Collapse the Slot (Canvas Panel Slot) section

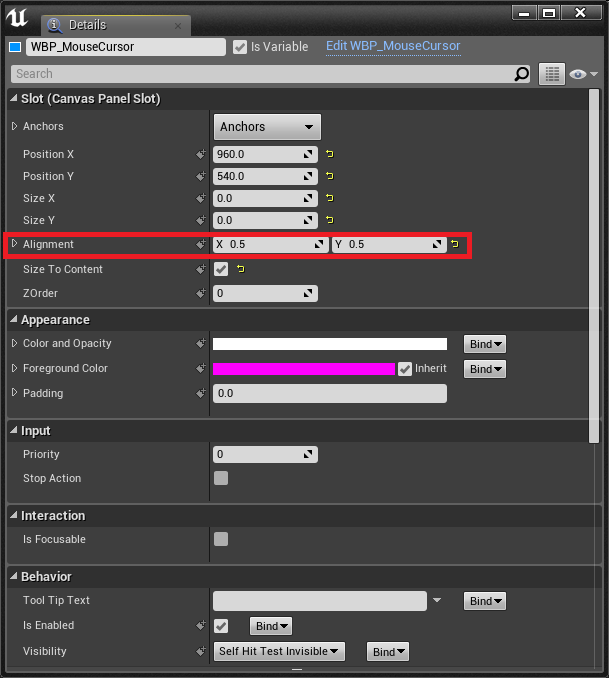pyautogui.click(x=14, y=98)
